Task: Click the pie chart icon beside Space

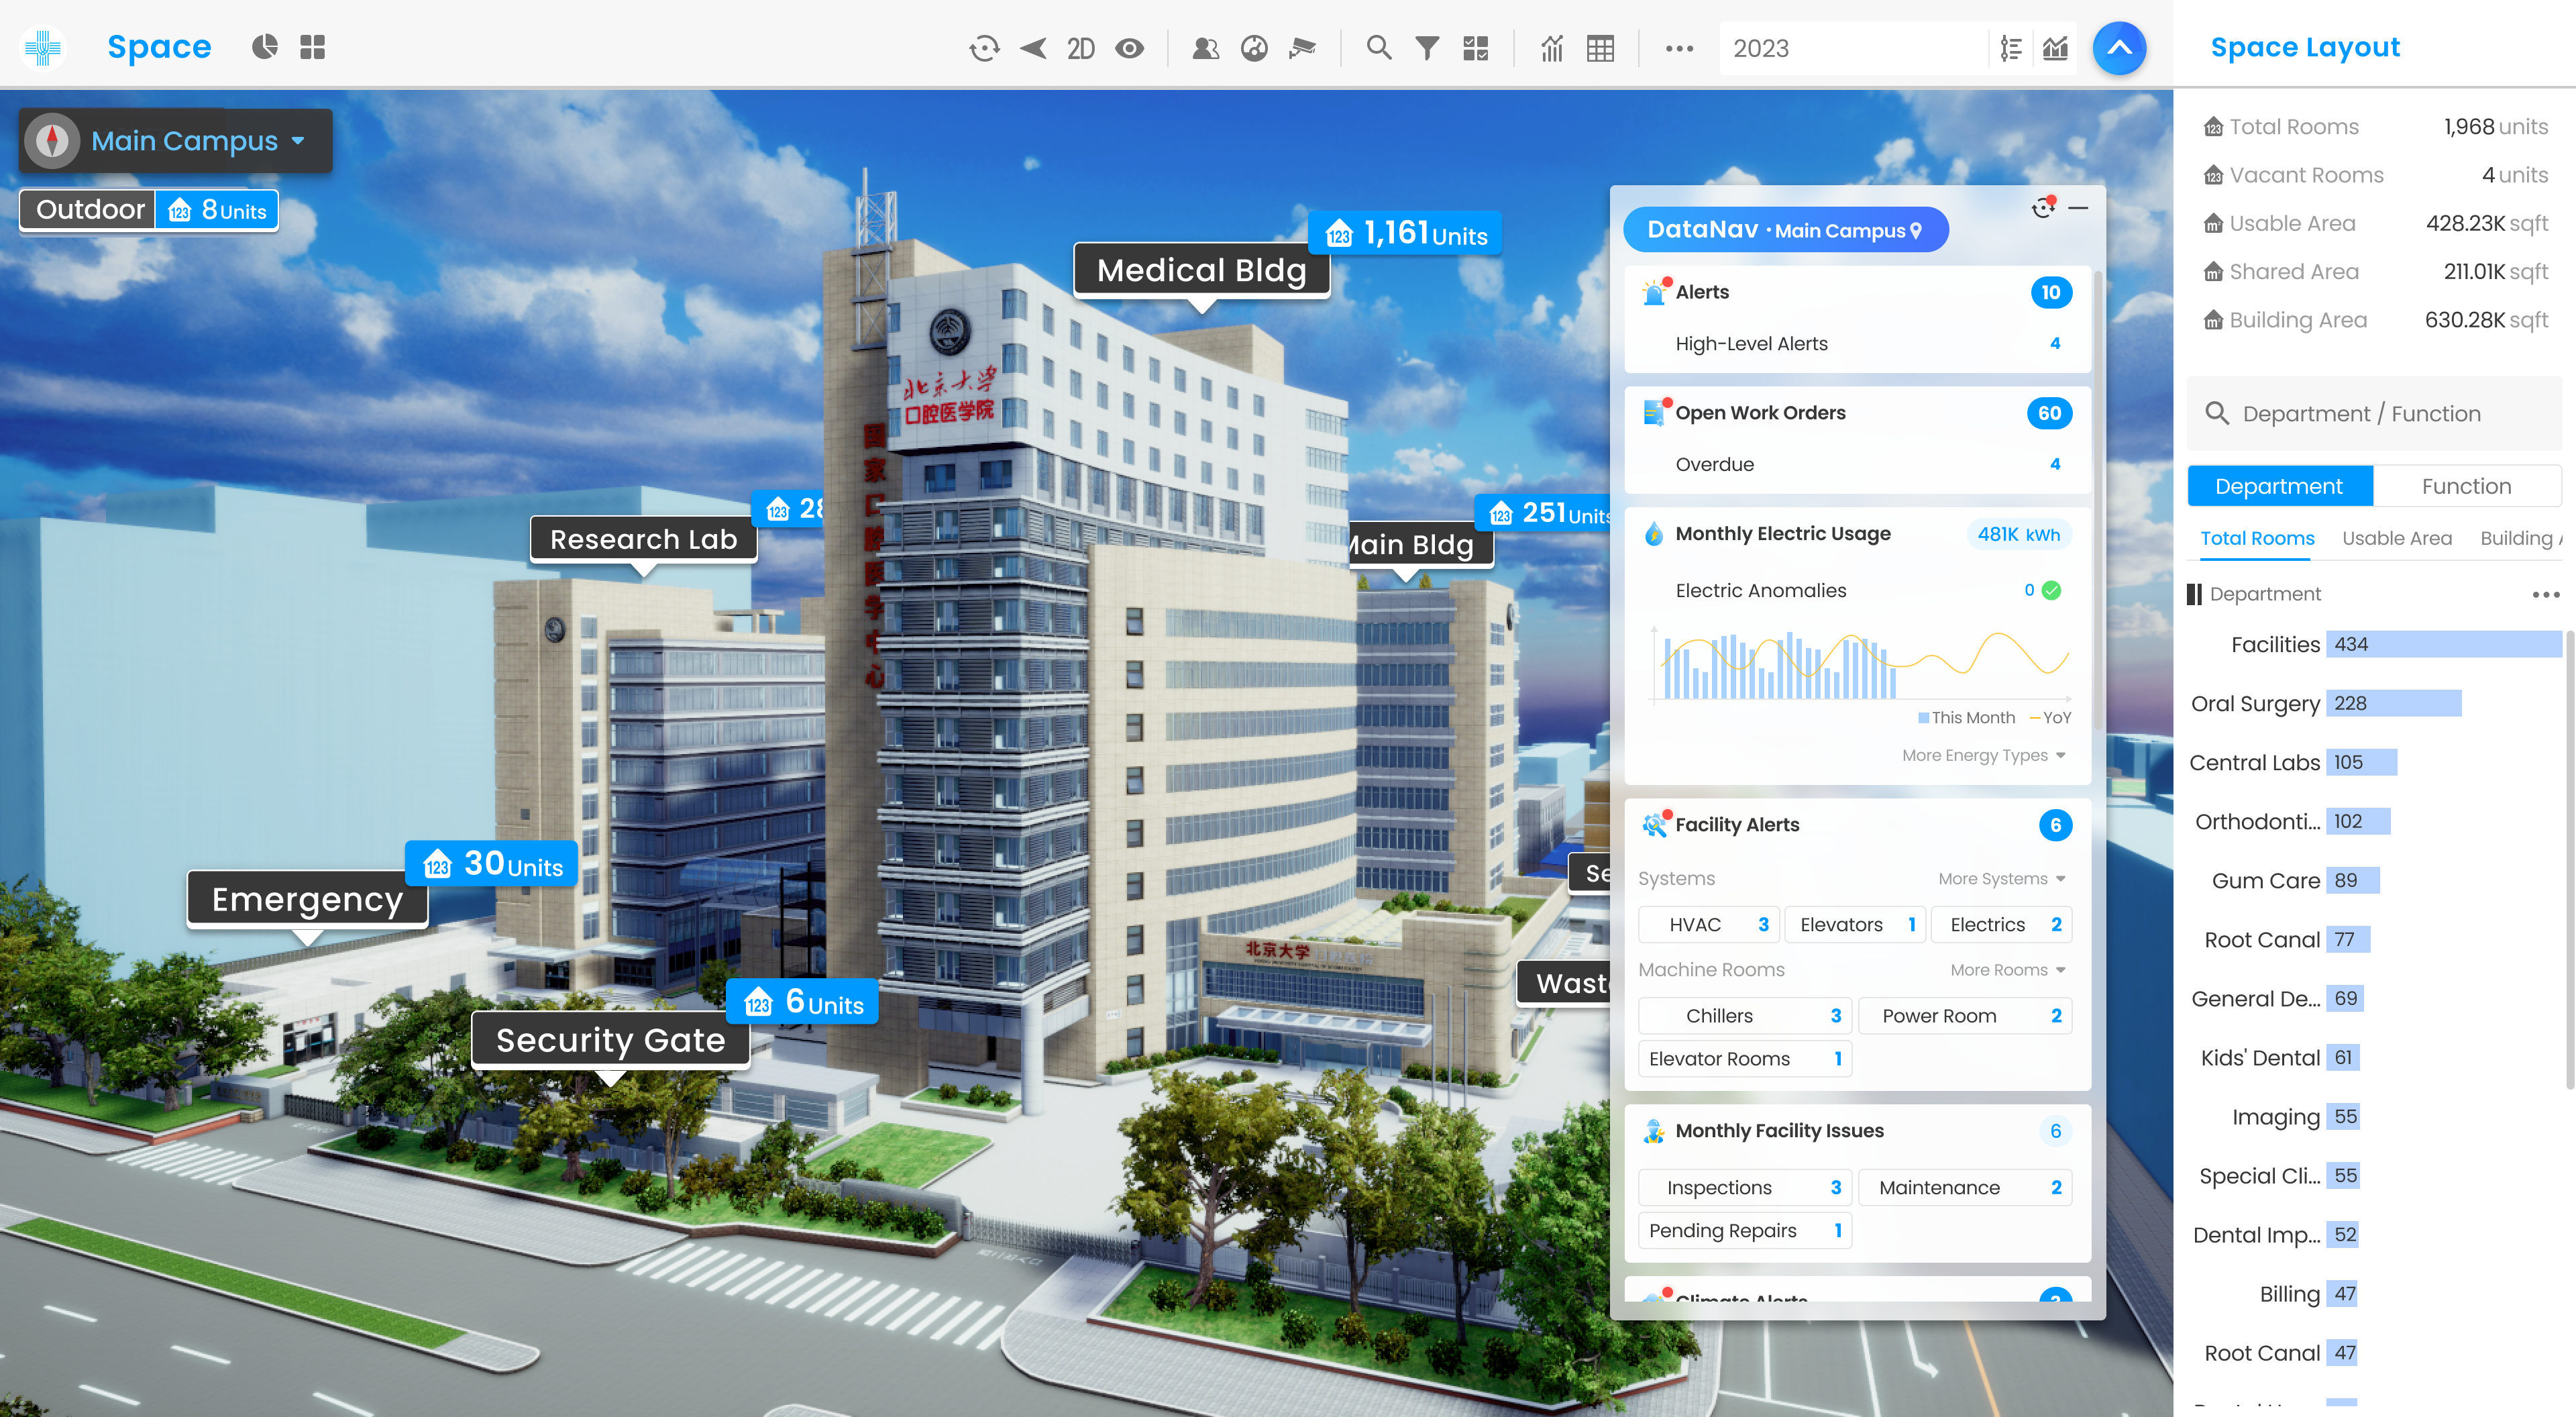Action: click(x=264, y=47)
